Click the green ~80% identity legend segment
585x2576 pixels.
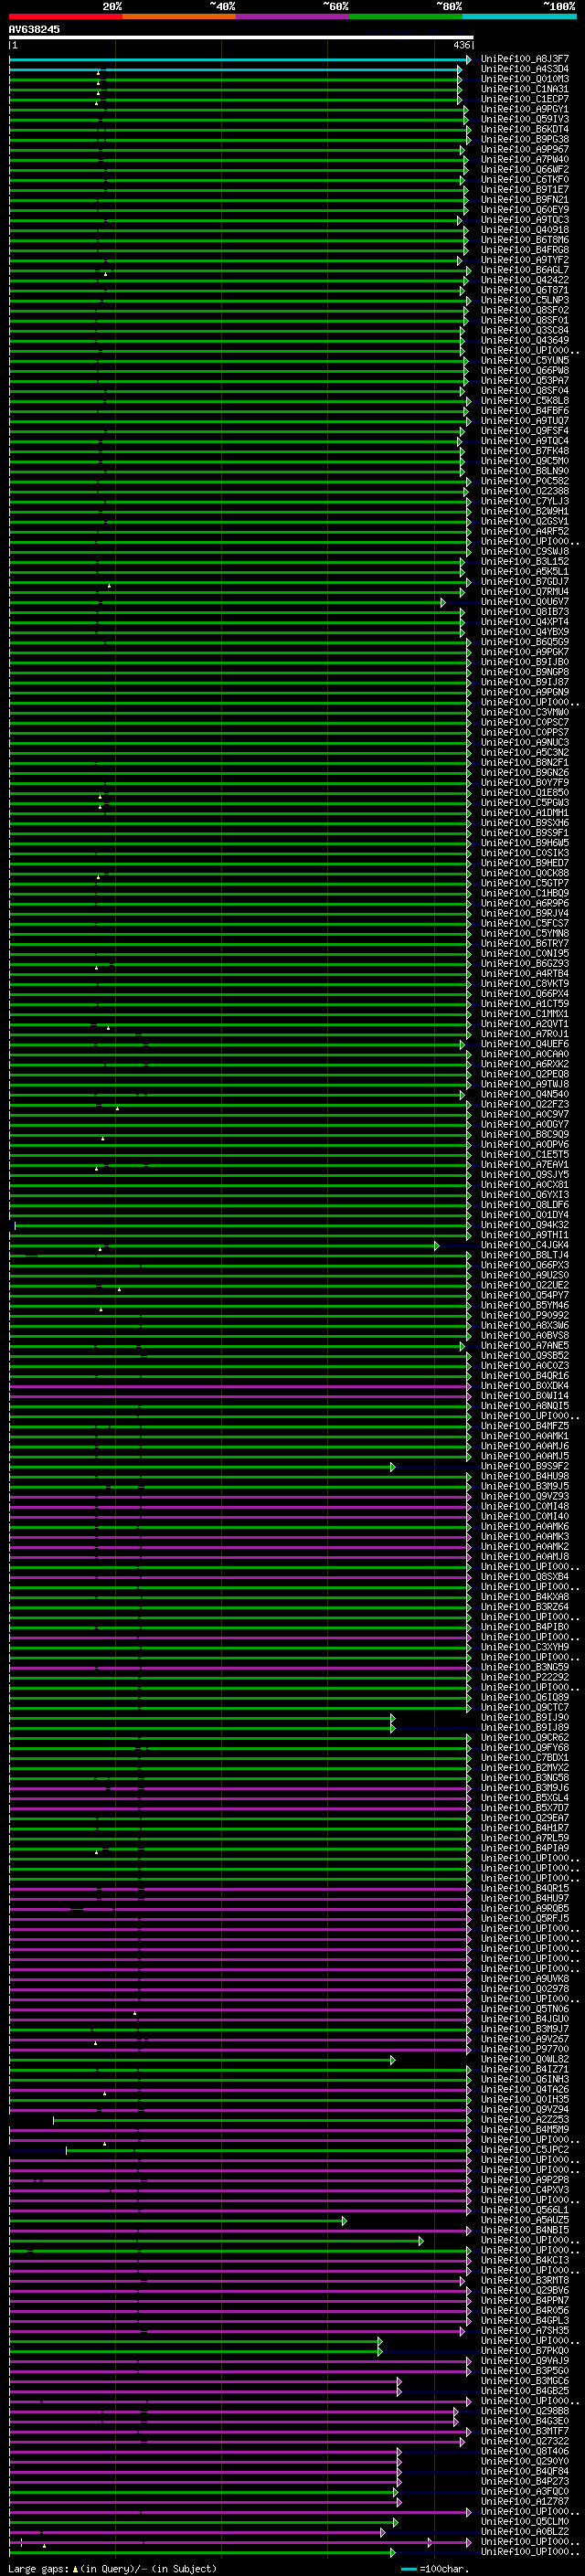coord(406,17)
